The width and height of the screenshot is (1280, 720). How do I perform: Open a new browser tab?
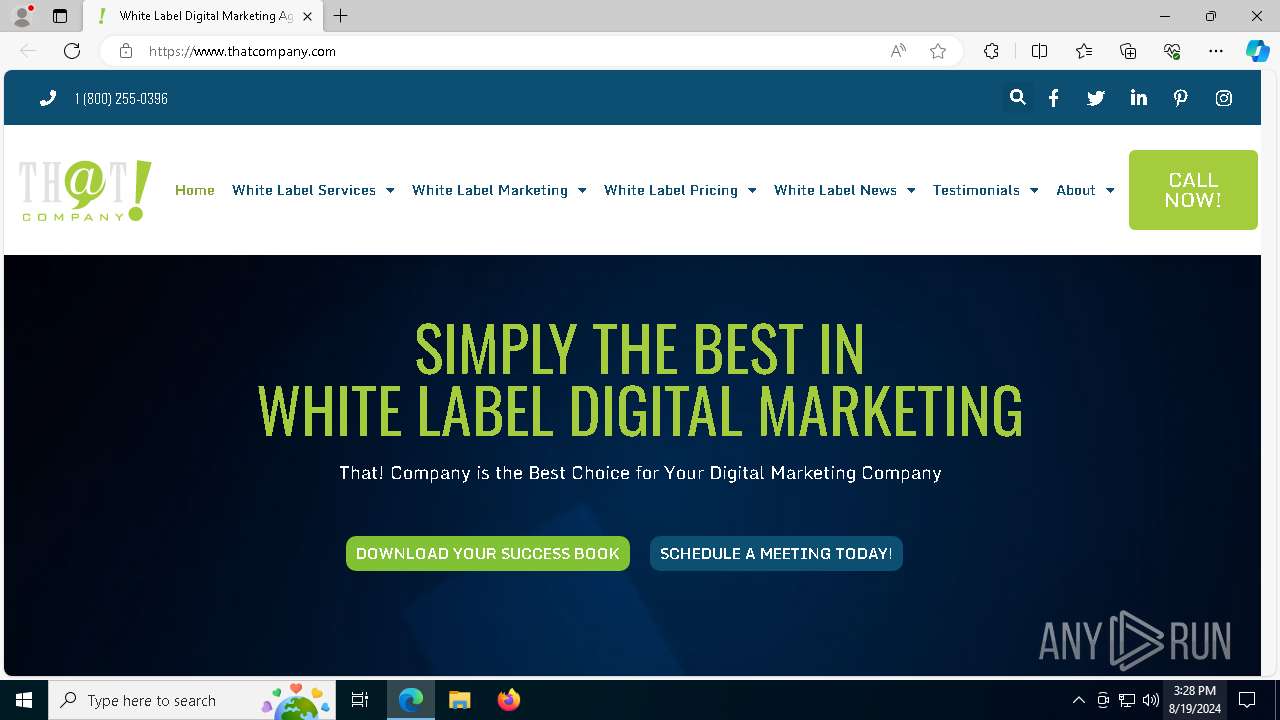click(x=341, y=16)
